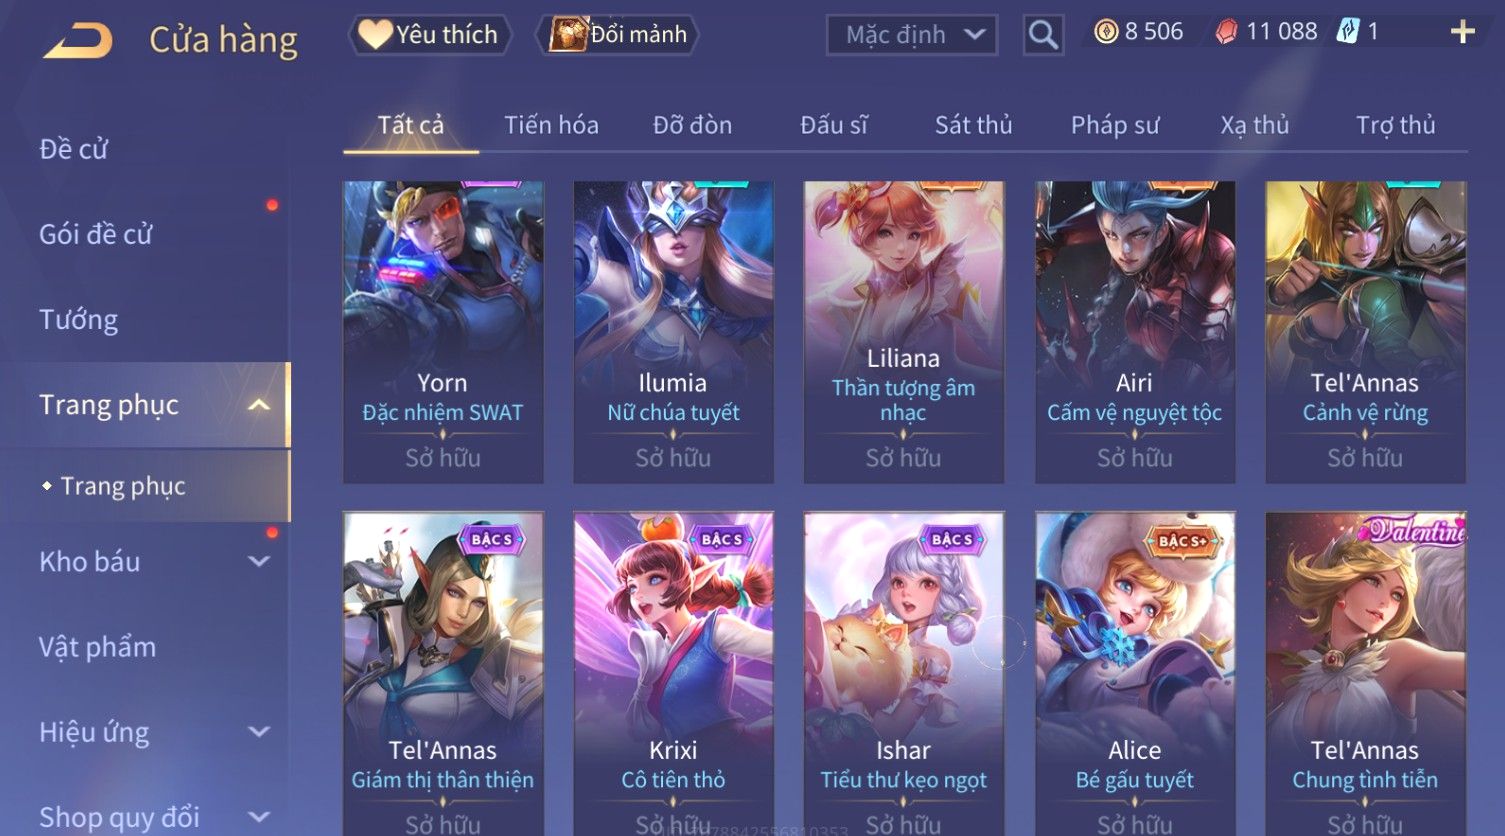Expand the Kho báu sidebar section
The image size is (1505, 836).
point(259,562)
